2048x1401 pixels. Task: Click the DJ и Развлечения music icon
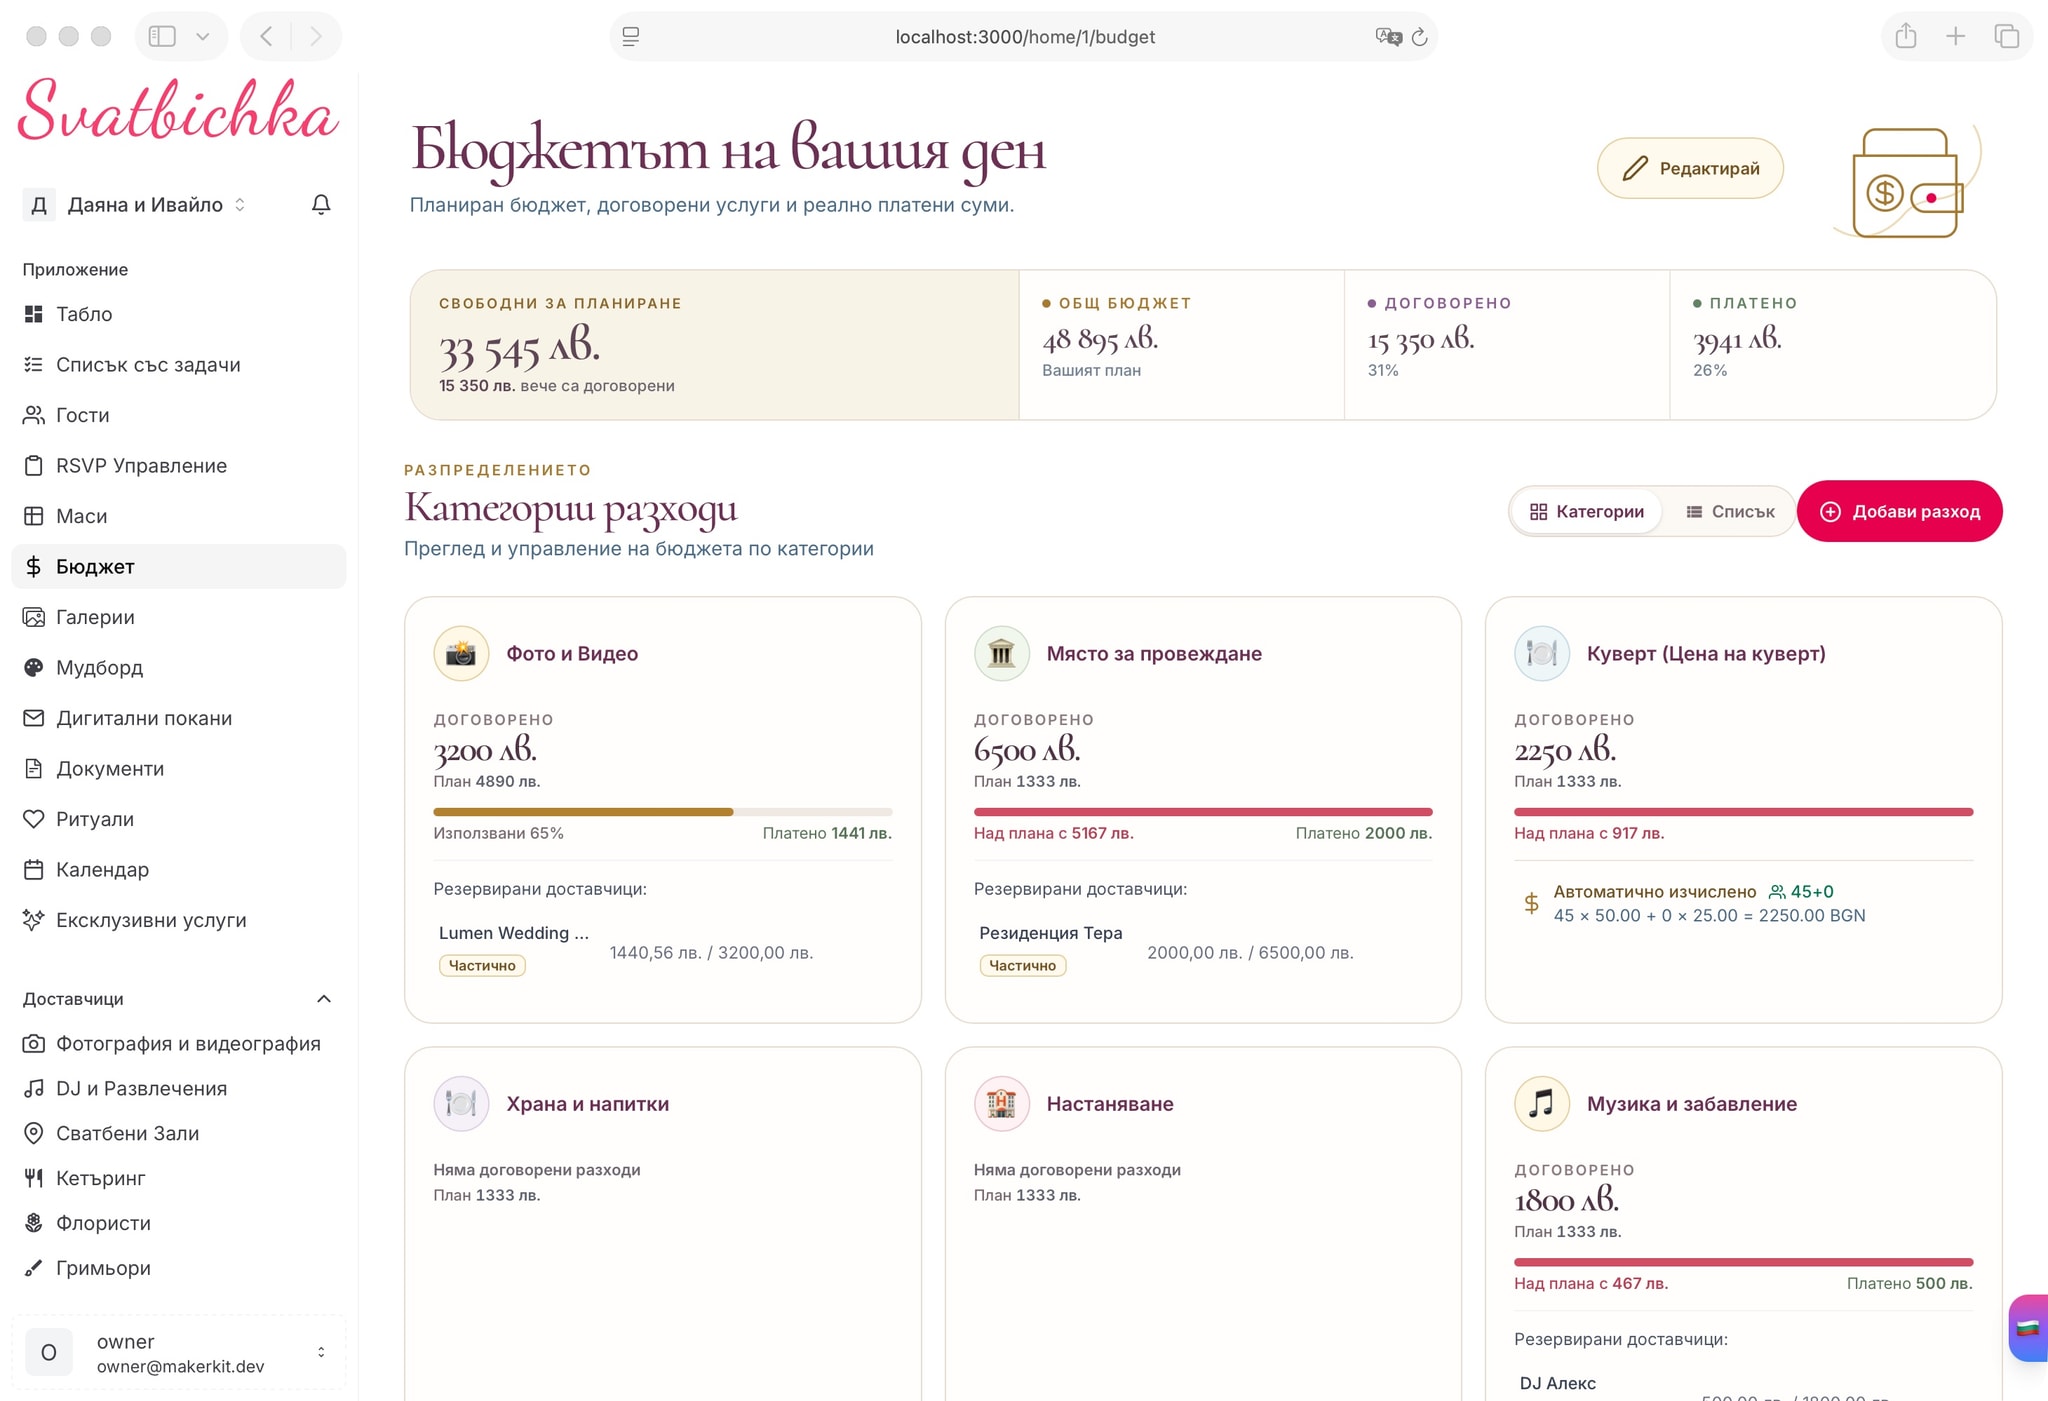34,1088
